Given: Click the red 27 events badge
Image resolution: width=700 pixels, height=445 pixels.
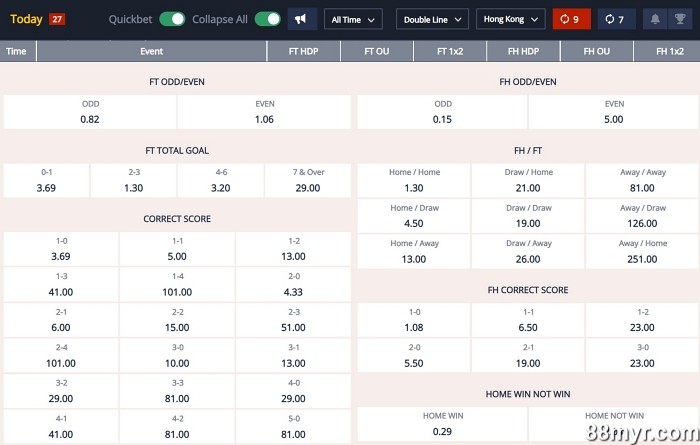Looking at the screenshot, I should [x=57, y=19].
